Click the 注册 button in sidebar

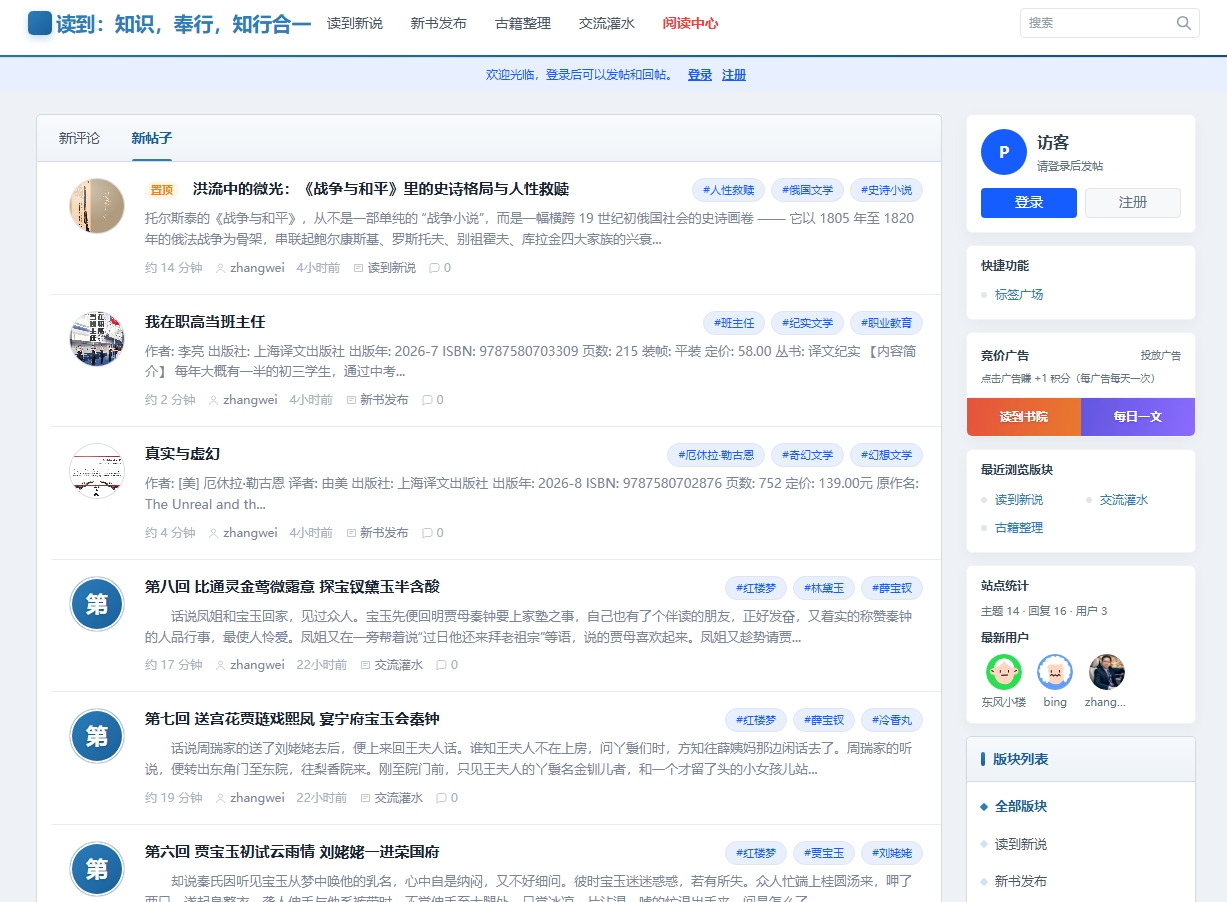(1133, 202)
